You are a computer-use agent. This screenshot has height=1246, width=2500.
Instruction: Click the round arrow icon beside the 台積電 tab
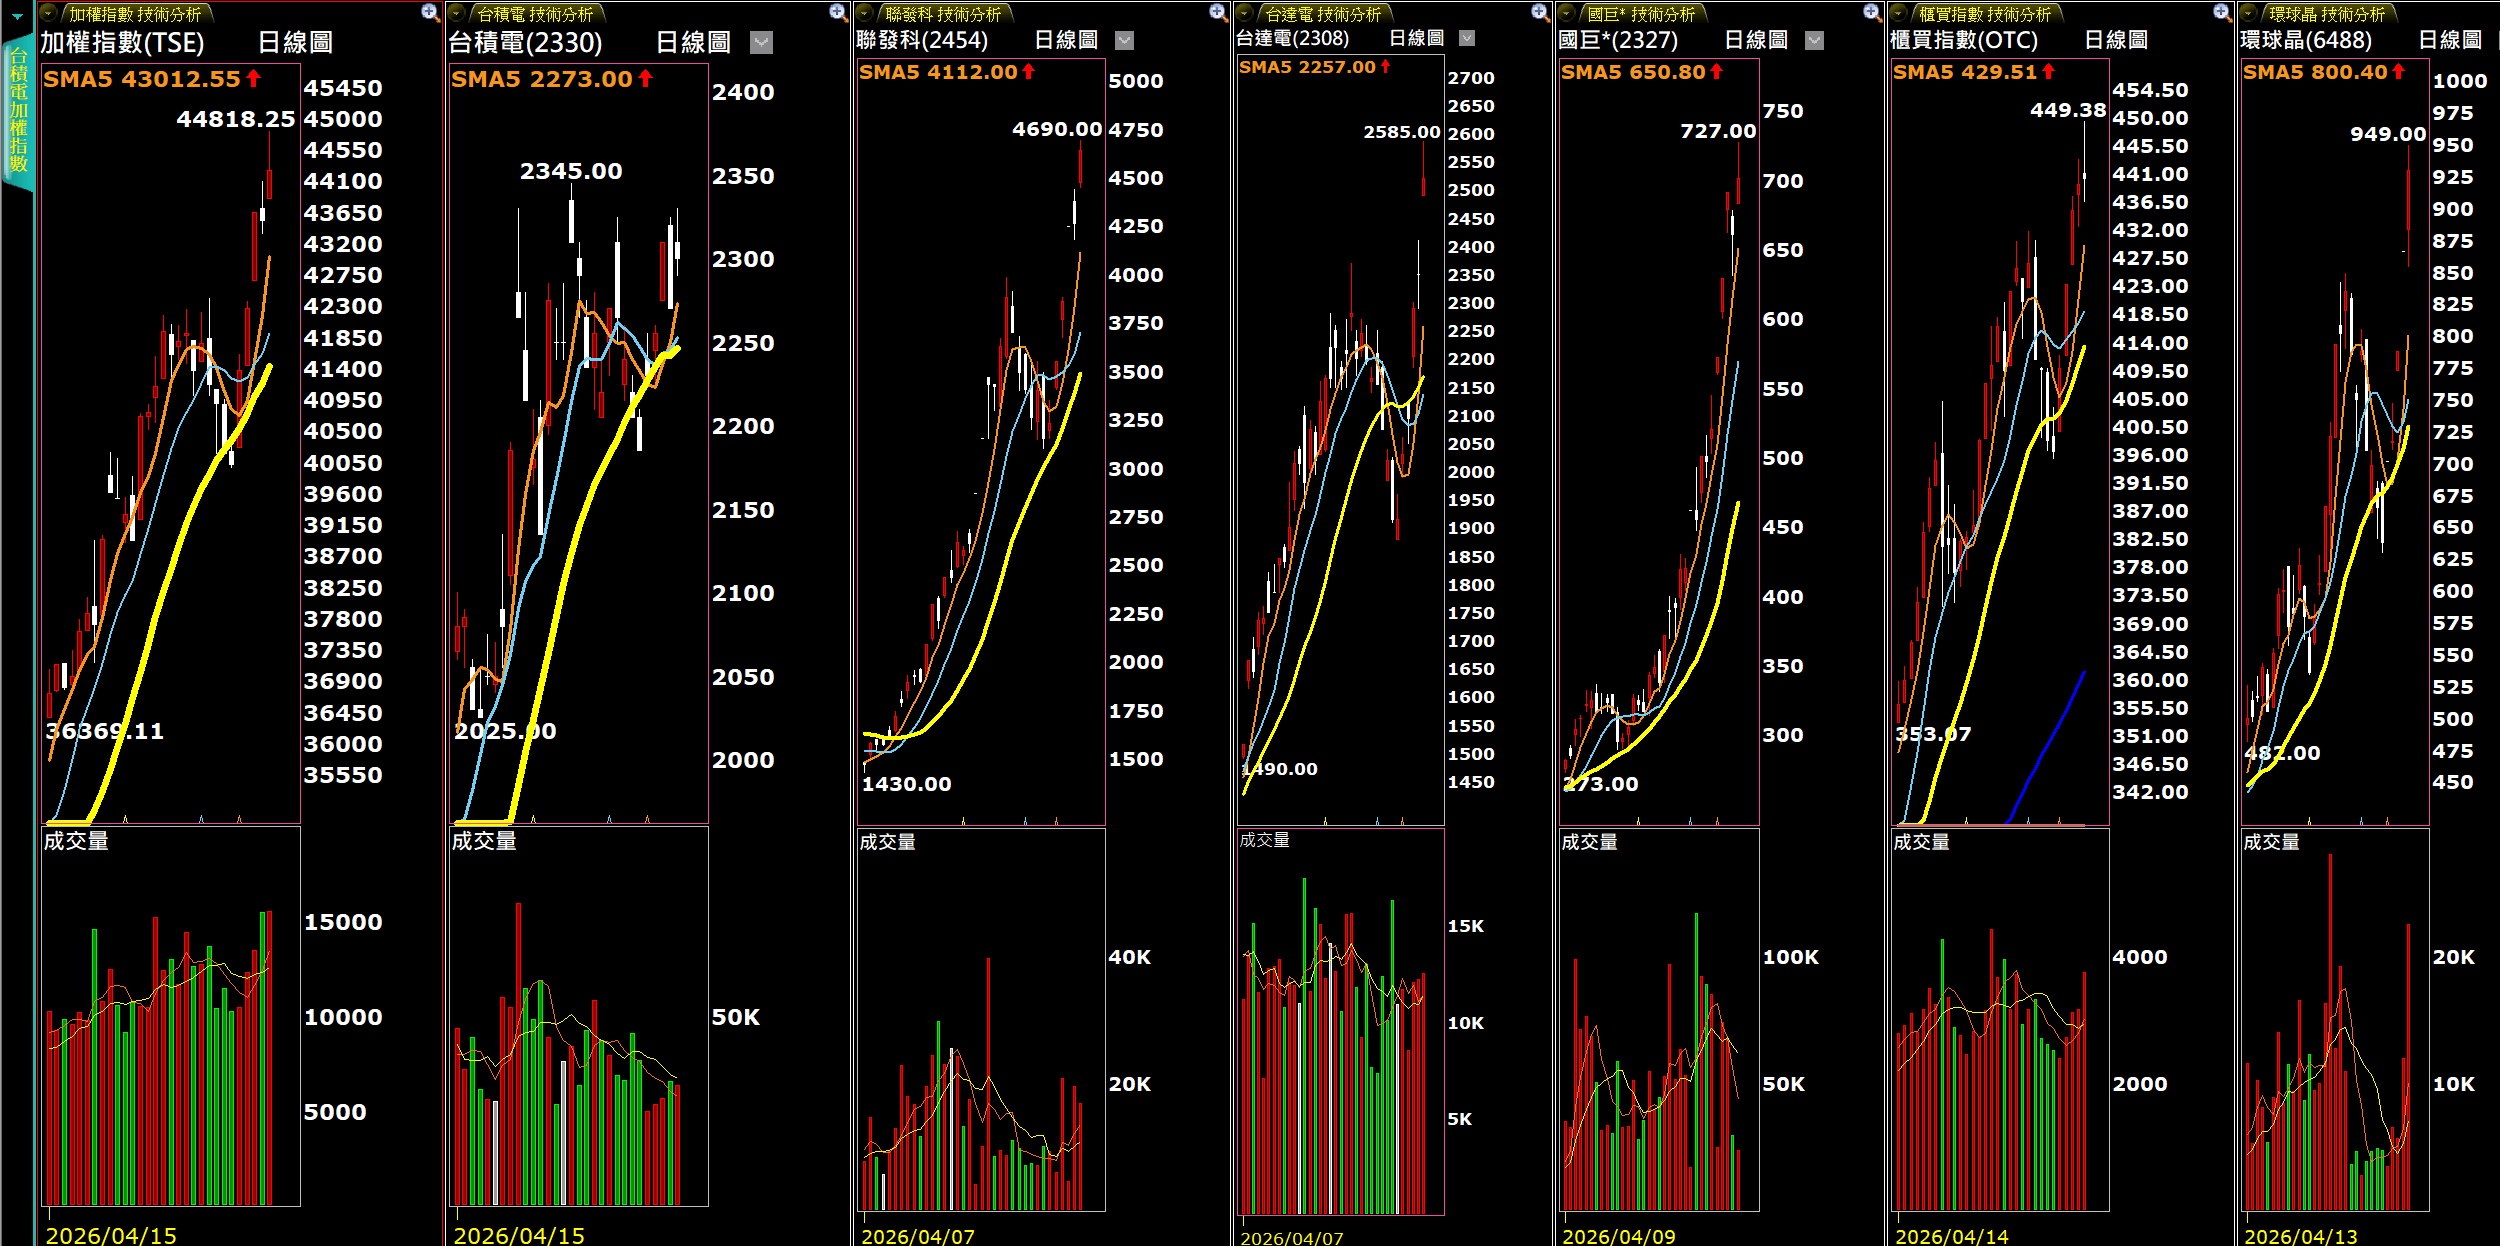[456, 13]
